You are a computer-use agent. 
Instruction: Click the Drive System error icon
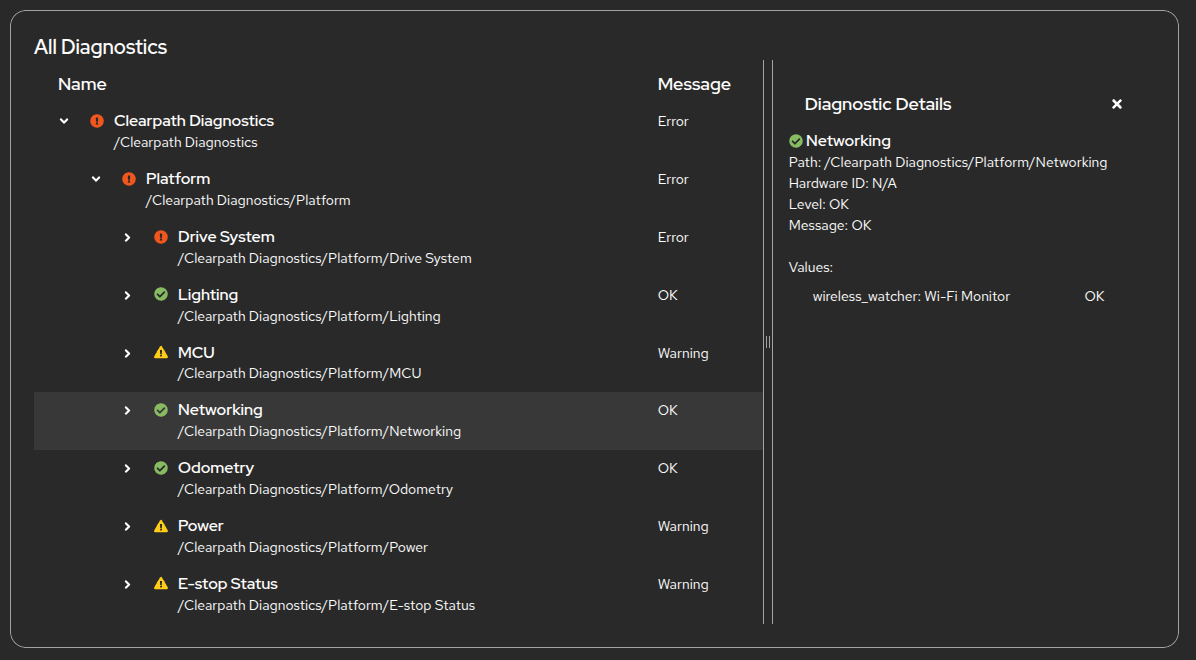pos(161,237)
